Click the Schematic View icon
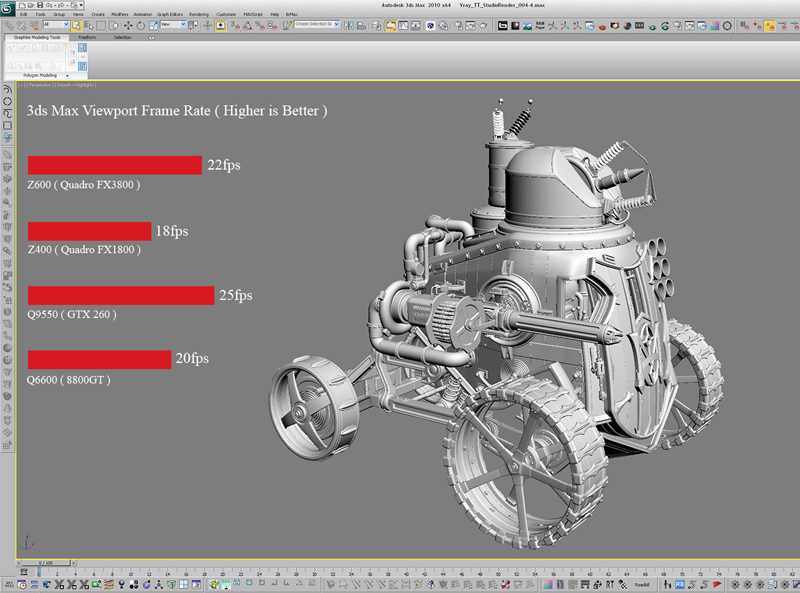Screen dimensions: 800x593 (416, 25)
